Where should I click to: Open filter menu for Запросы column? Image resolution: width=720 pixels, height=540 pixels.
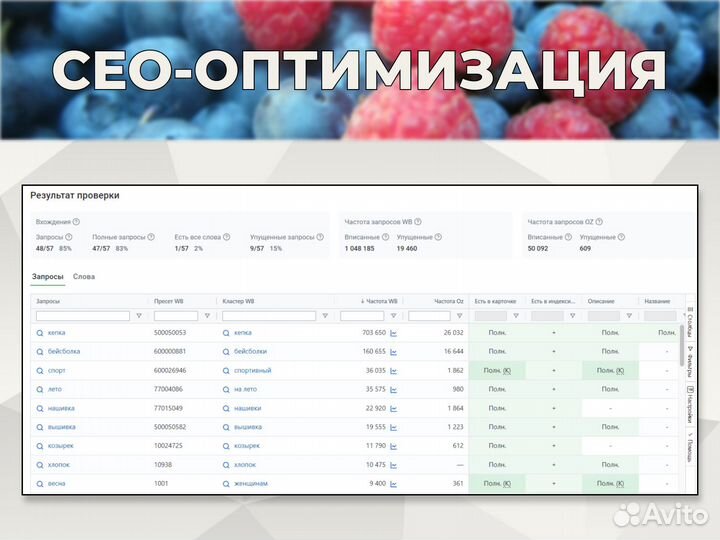[x=139, y=316]
